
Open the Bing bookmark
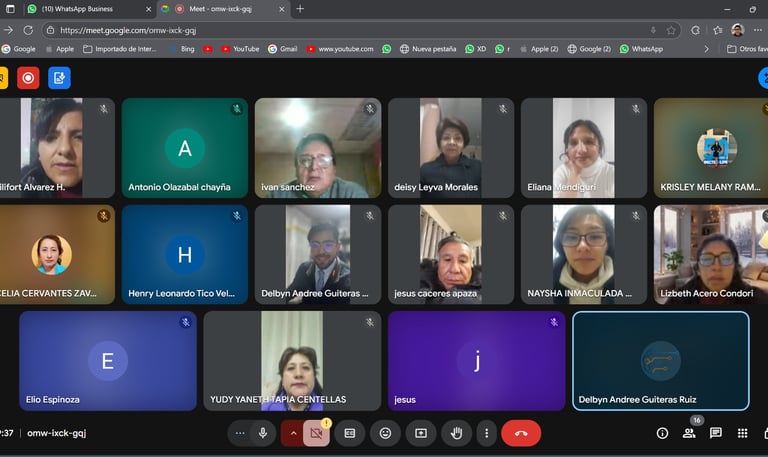pyautogui.click(x=182, y=49)
